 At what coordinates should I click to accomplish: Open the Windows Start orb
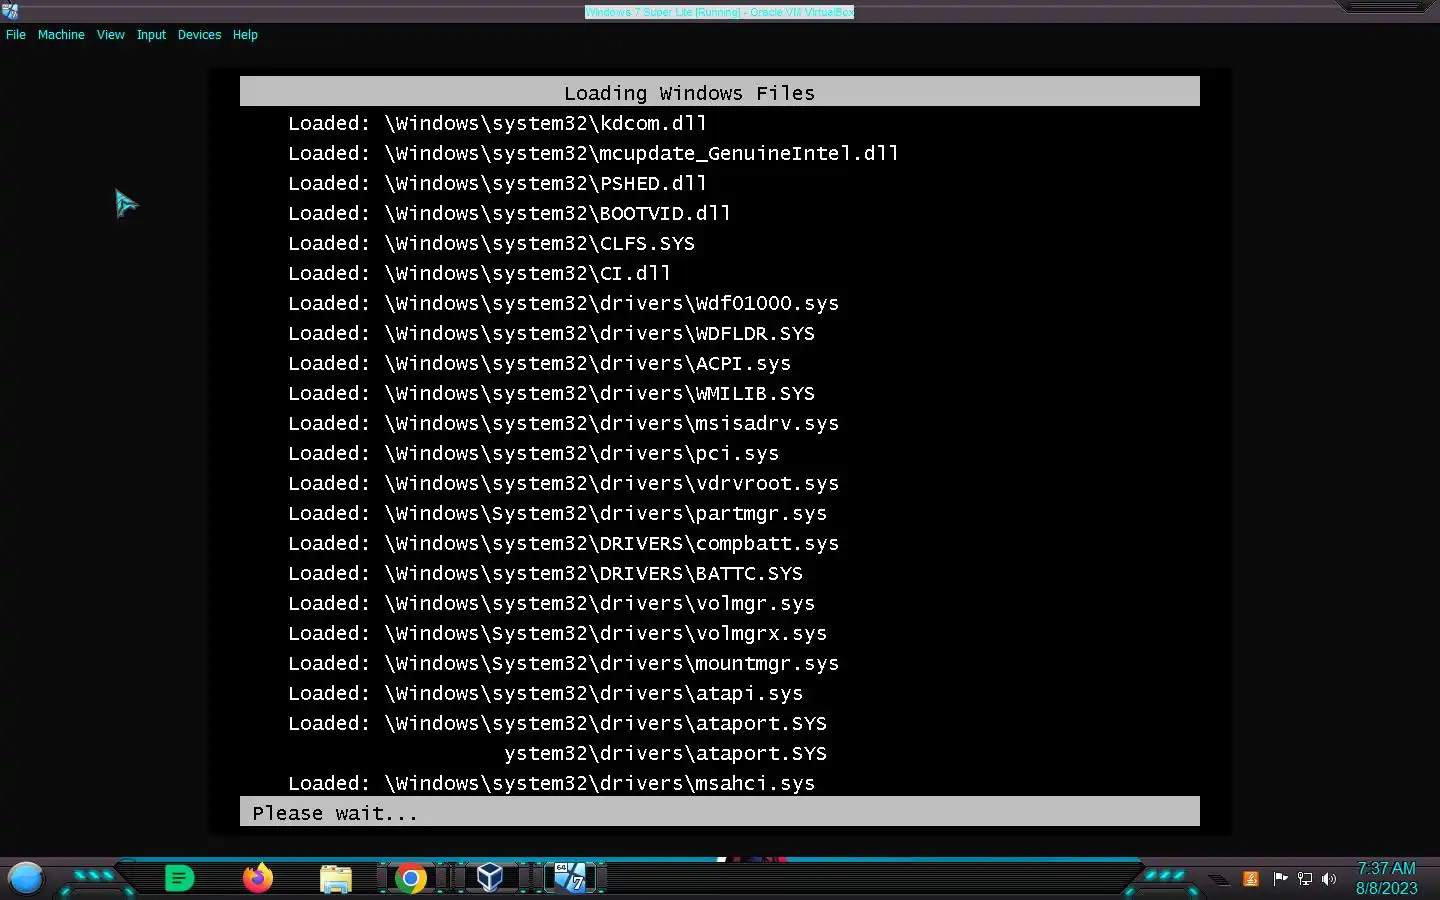tap(26, 879)
